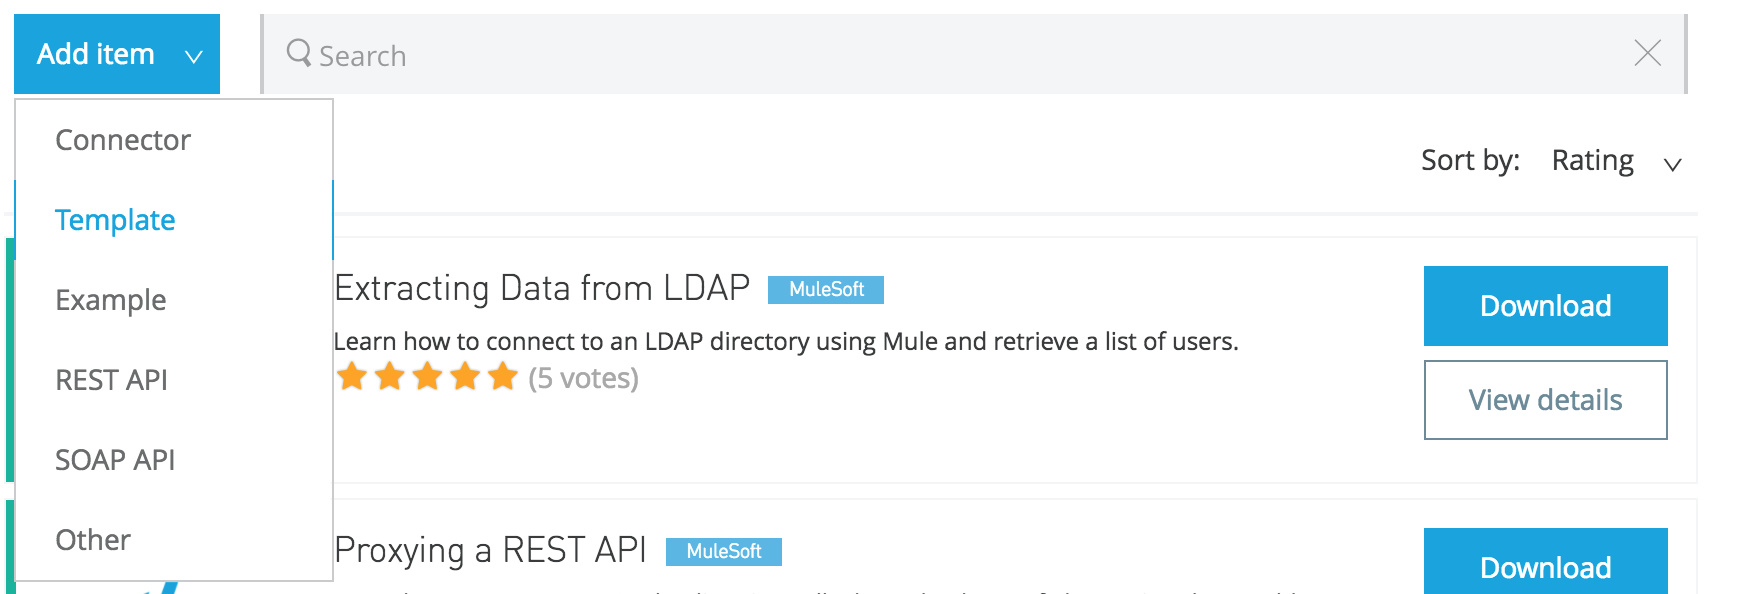This screenshot has height=594, width=1762.
Task: Clear the search field with X
Action: (1647, 53)
